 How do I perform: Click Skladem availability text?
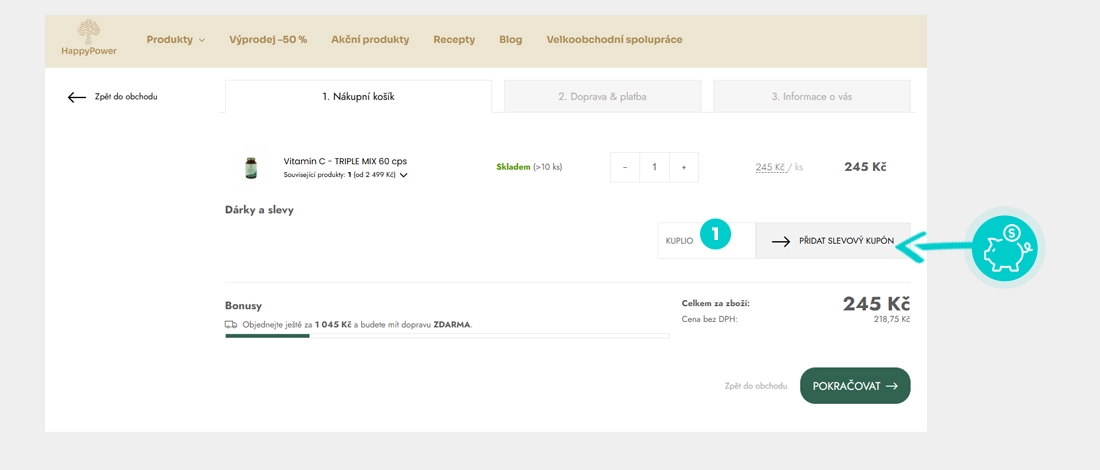(x=513, y=168)
